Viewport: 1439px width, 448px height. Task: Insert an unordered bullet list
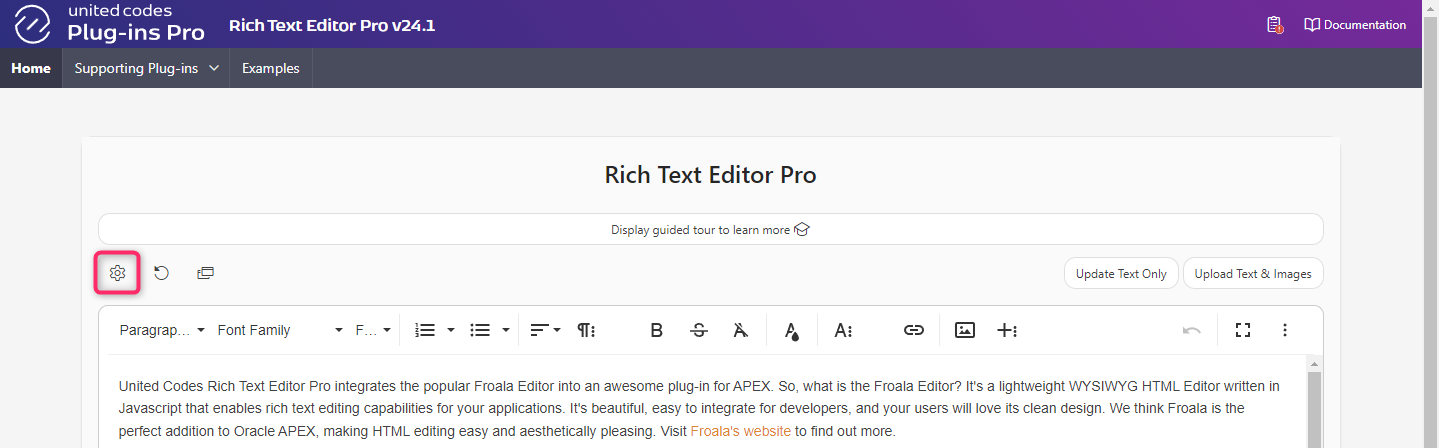click(x=480, y=330)
